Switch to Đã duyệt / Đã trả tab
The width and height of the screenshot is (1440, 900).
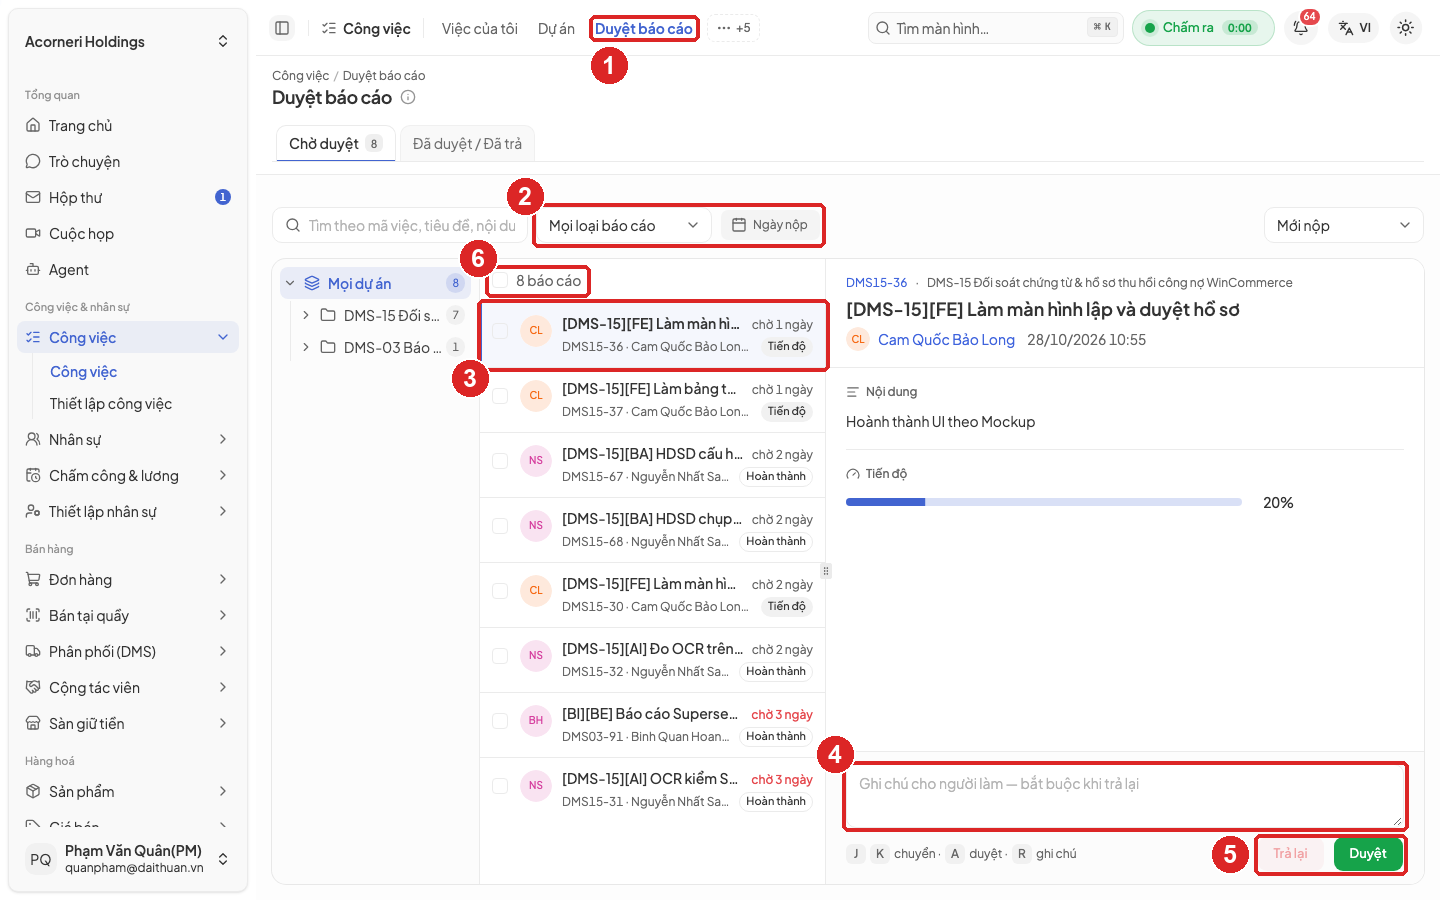pyautogui.click(x=467, y=144)
